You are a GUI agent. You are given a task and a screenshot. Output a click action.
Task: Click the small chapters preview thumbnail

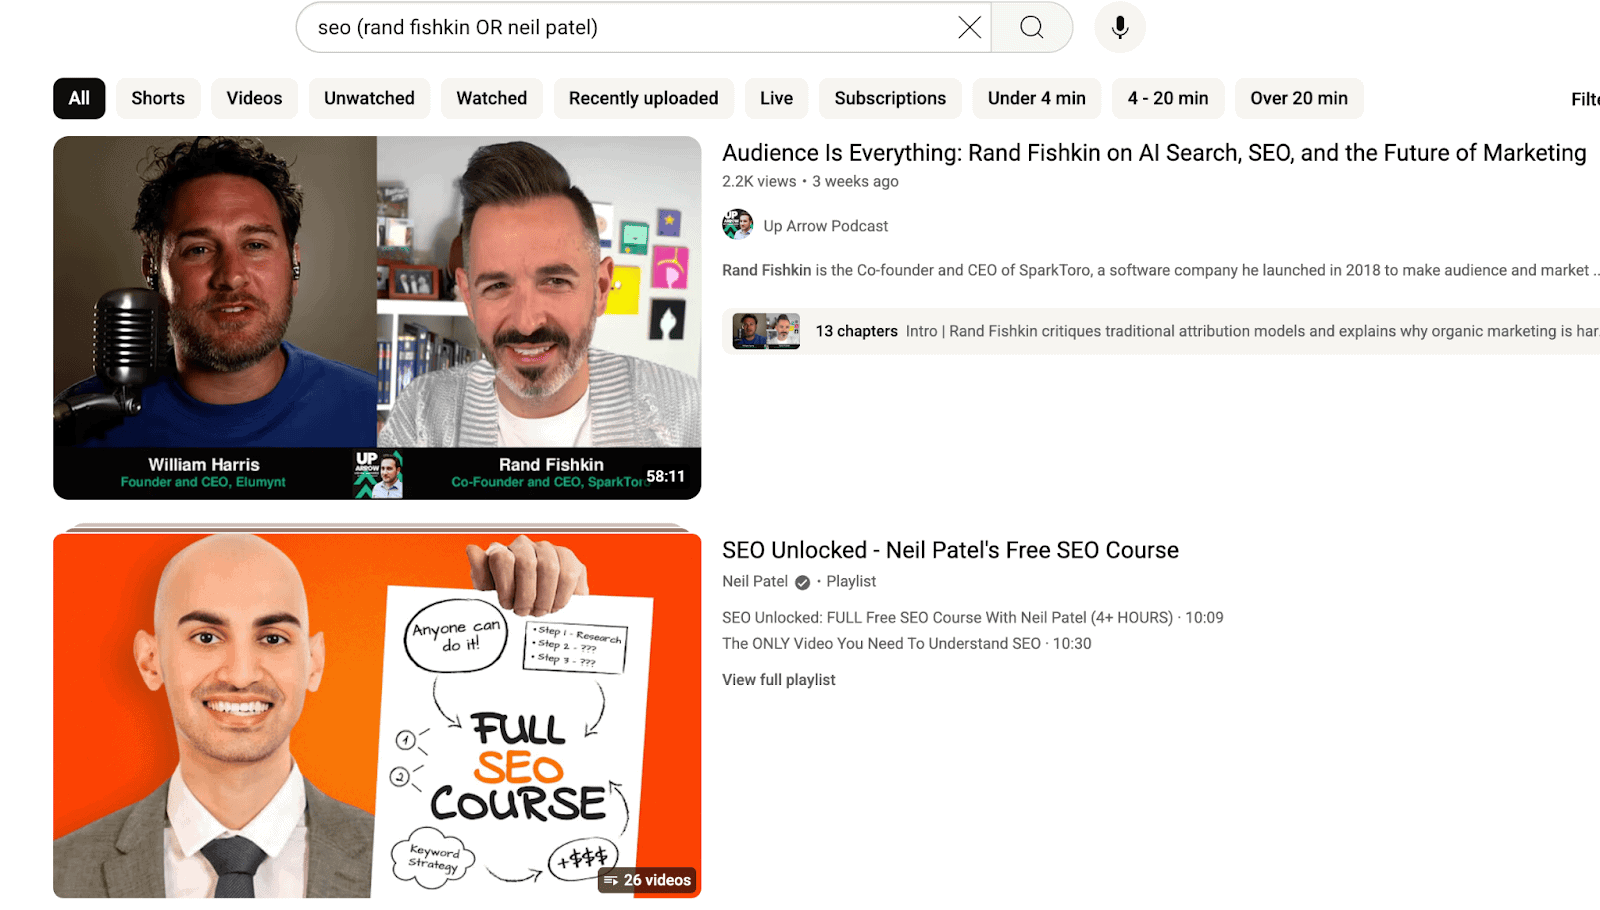pos(766,331)
